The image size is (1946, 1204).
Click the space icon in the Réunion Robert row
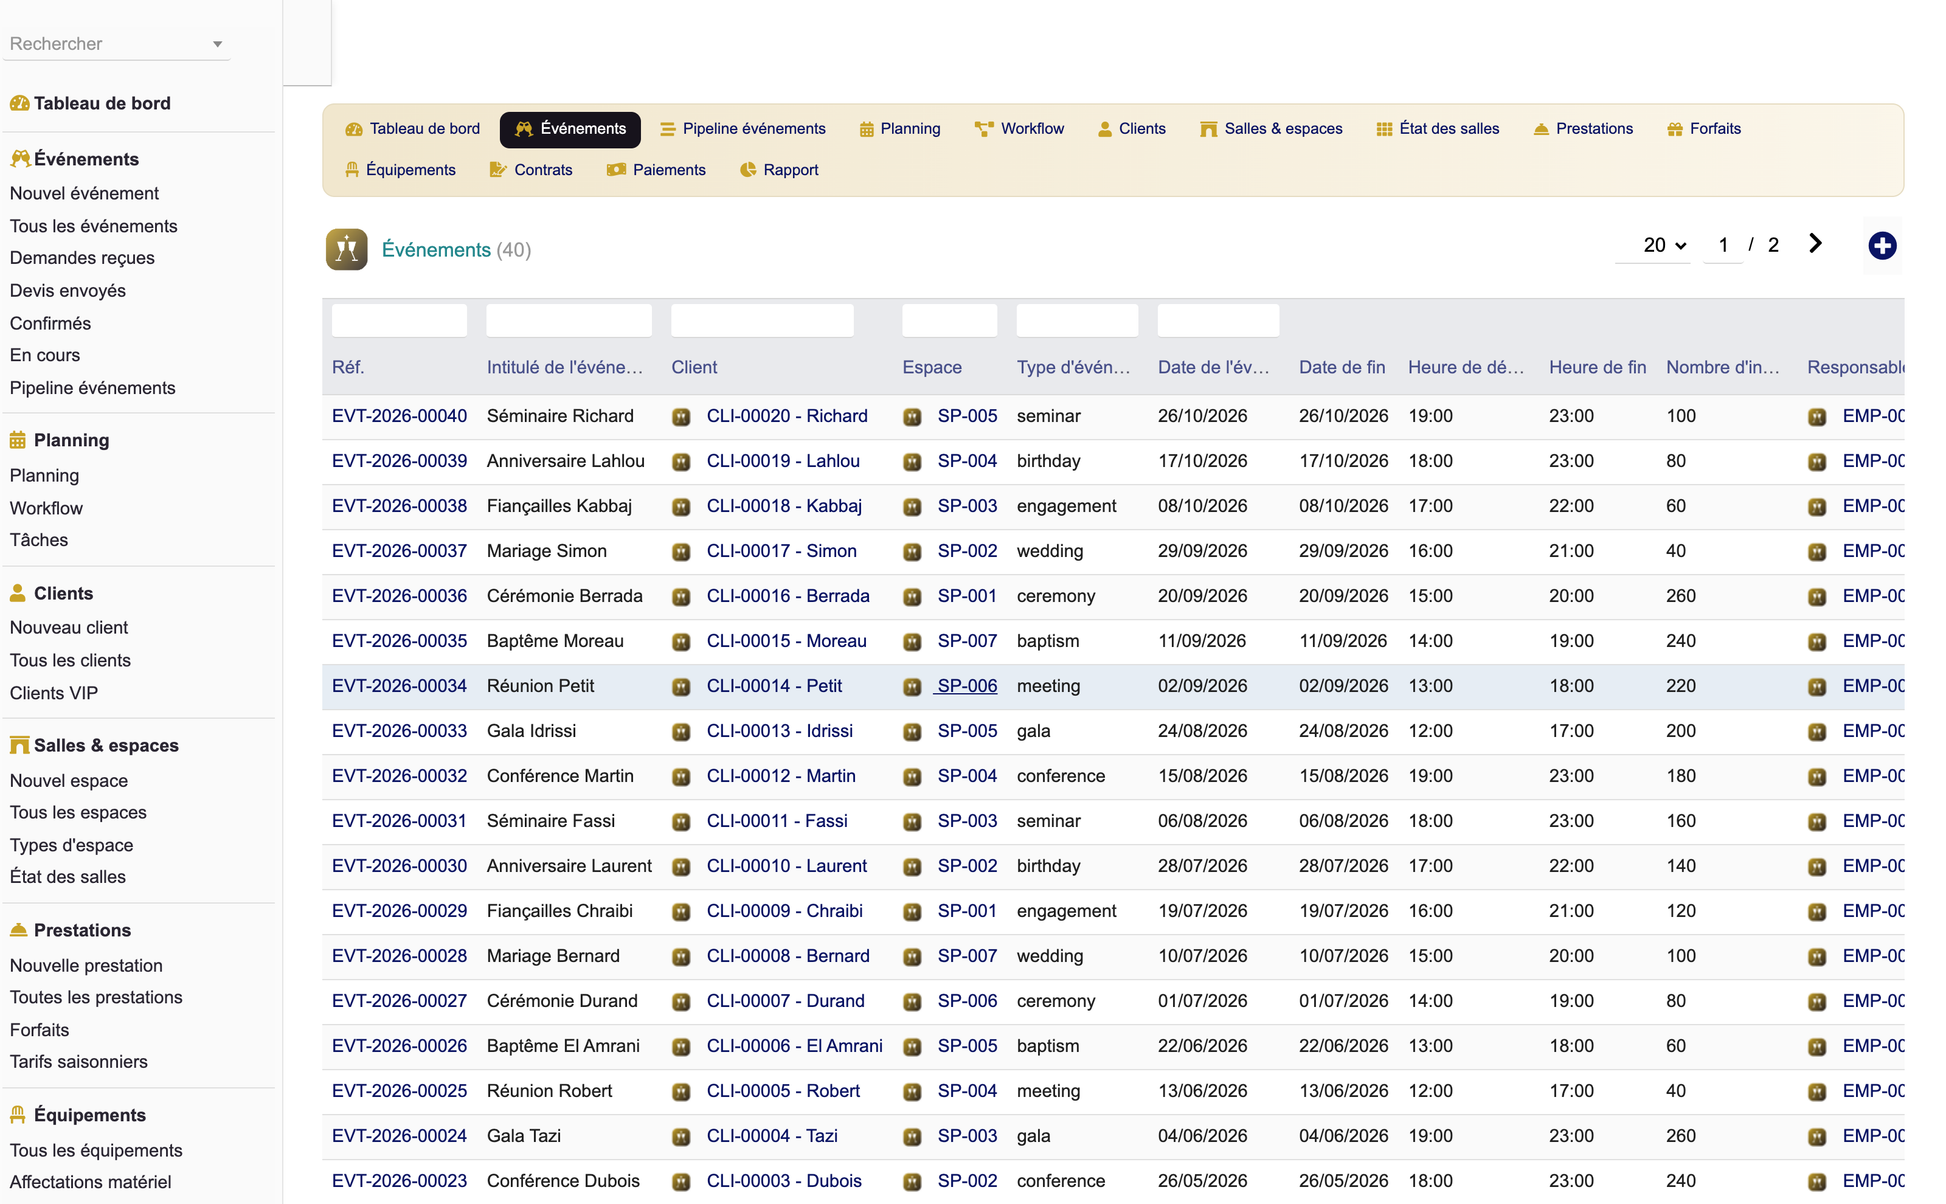[912, 1092]
